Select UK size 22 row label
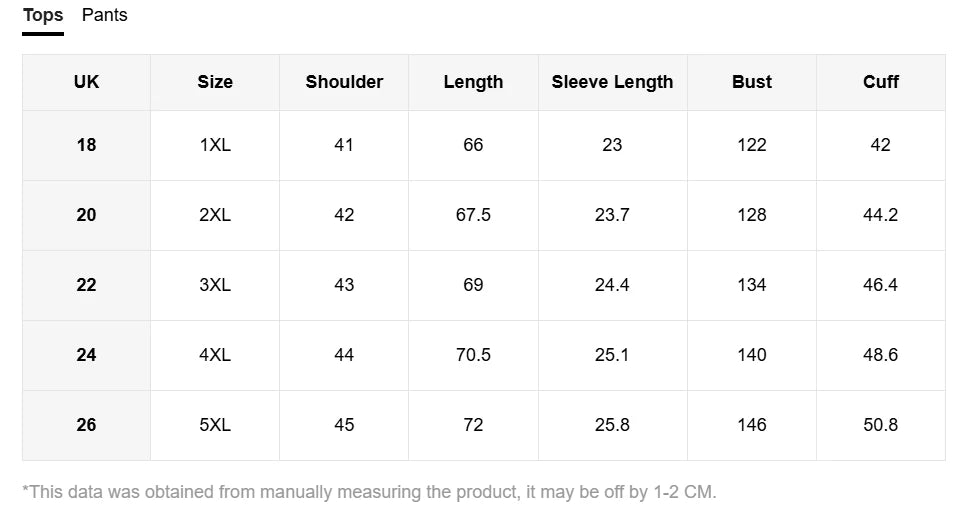The height and width of the screenshot is (516, 970). coord(86,285)
